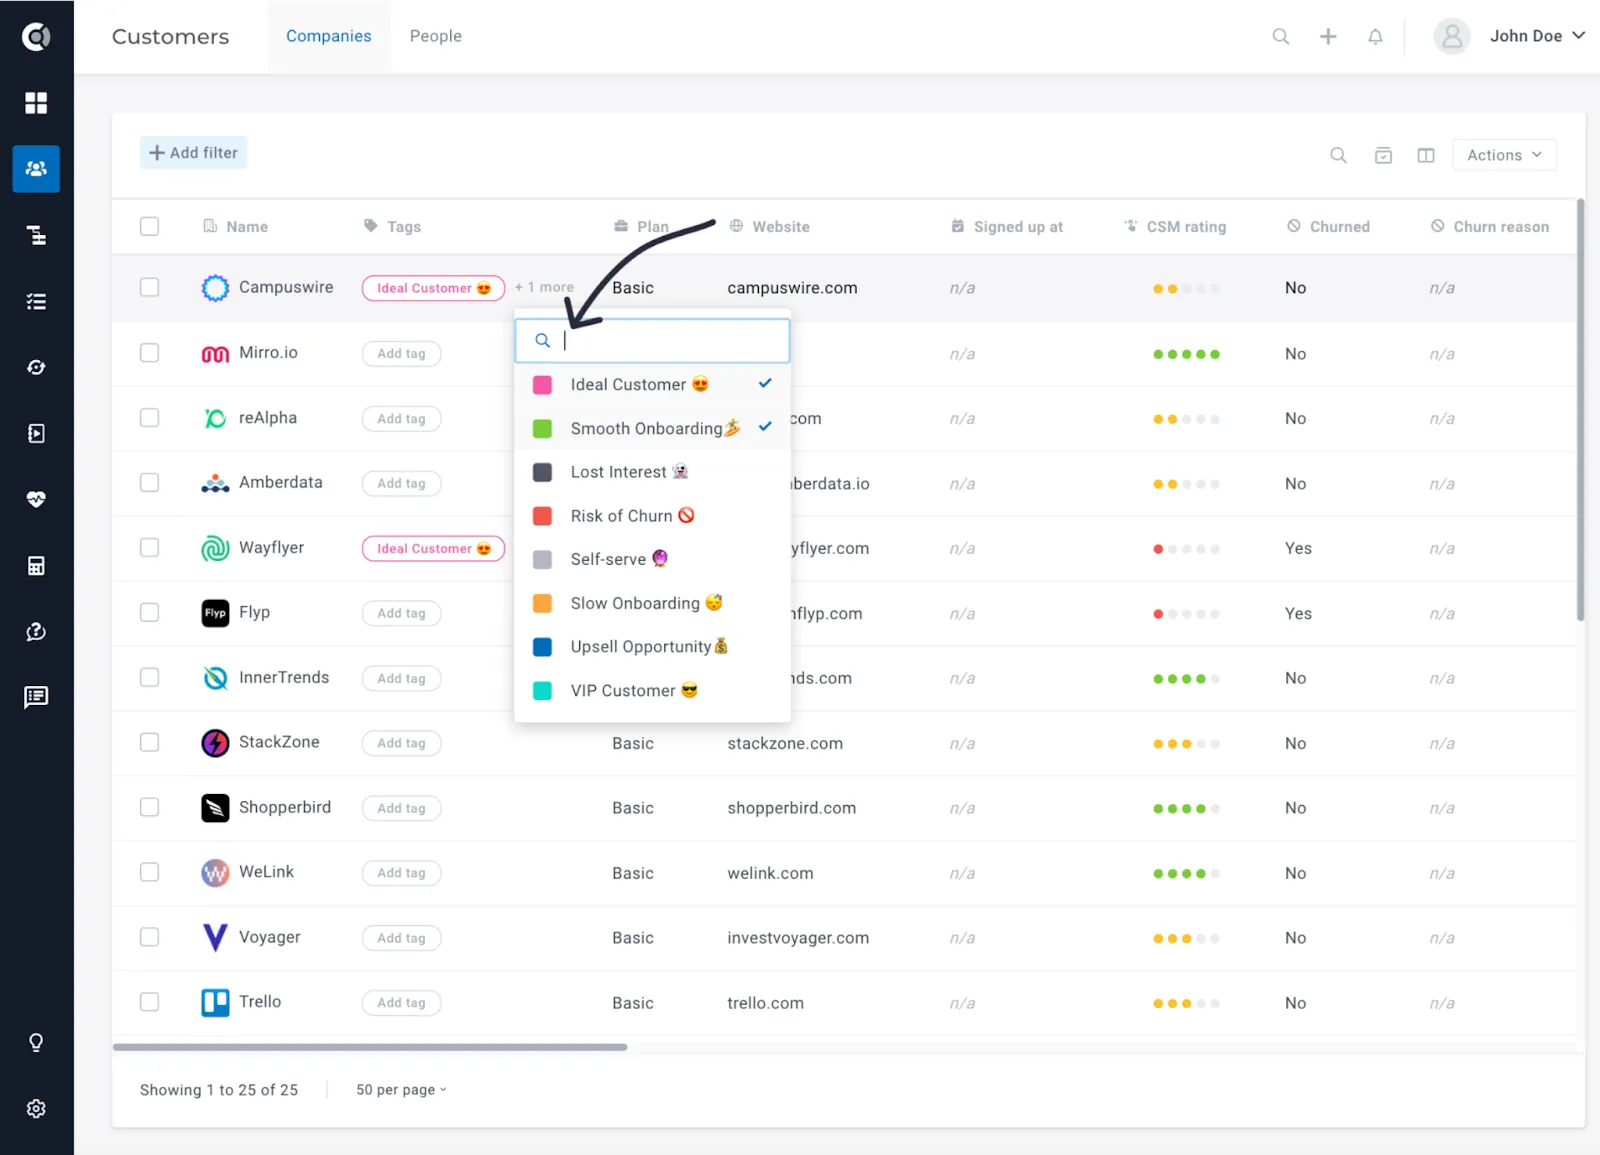Screen dimensions: 1600x1155
Task: Tick the select-all checkbox in header row
Action: point(150,226)
